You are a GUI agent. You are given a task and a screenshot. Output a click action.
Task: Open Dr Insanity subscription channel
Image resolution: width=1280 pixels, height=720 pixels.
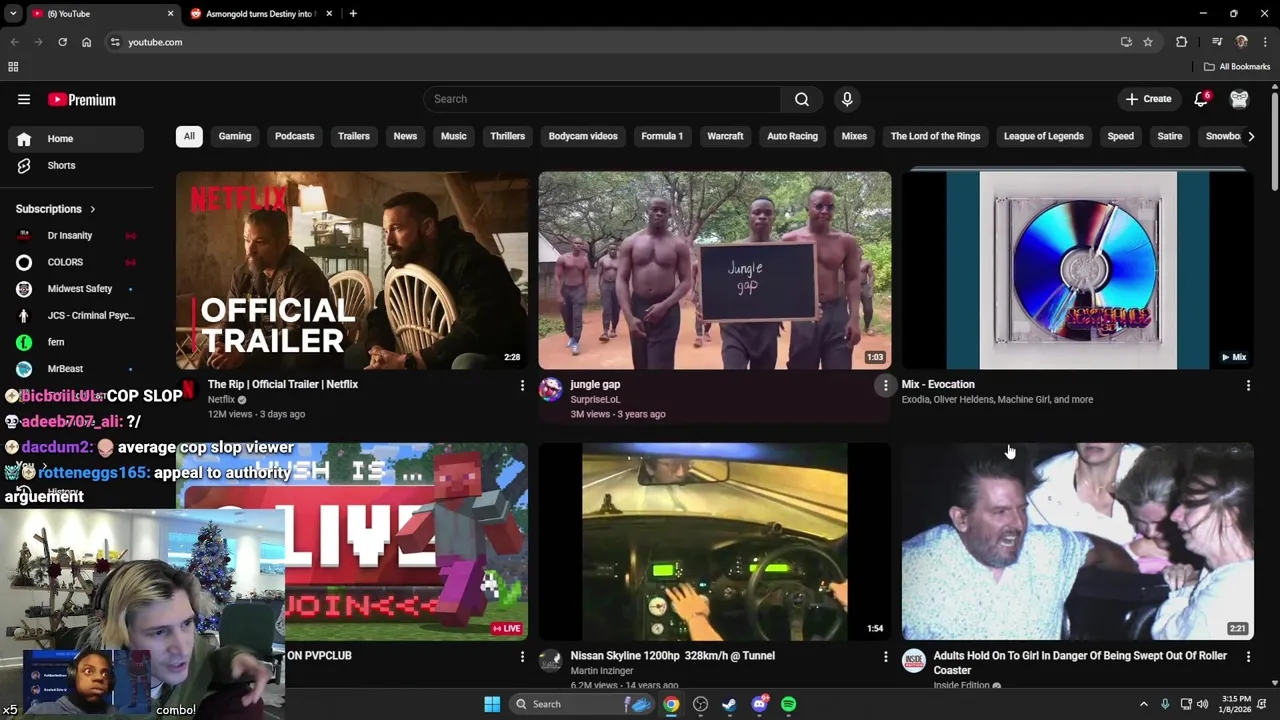pos(76,235)
